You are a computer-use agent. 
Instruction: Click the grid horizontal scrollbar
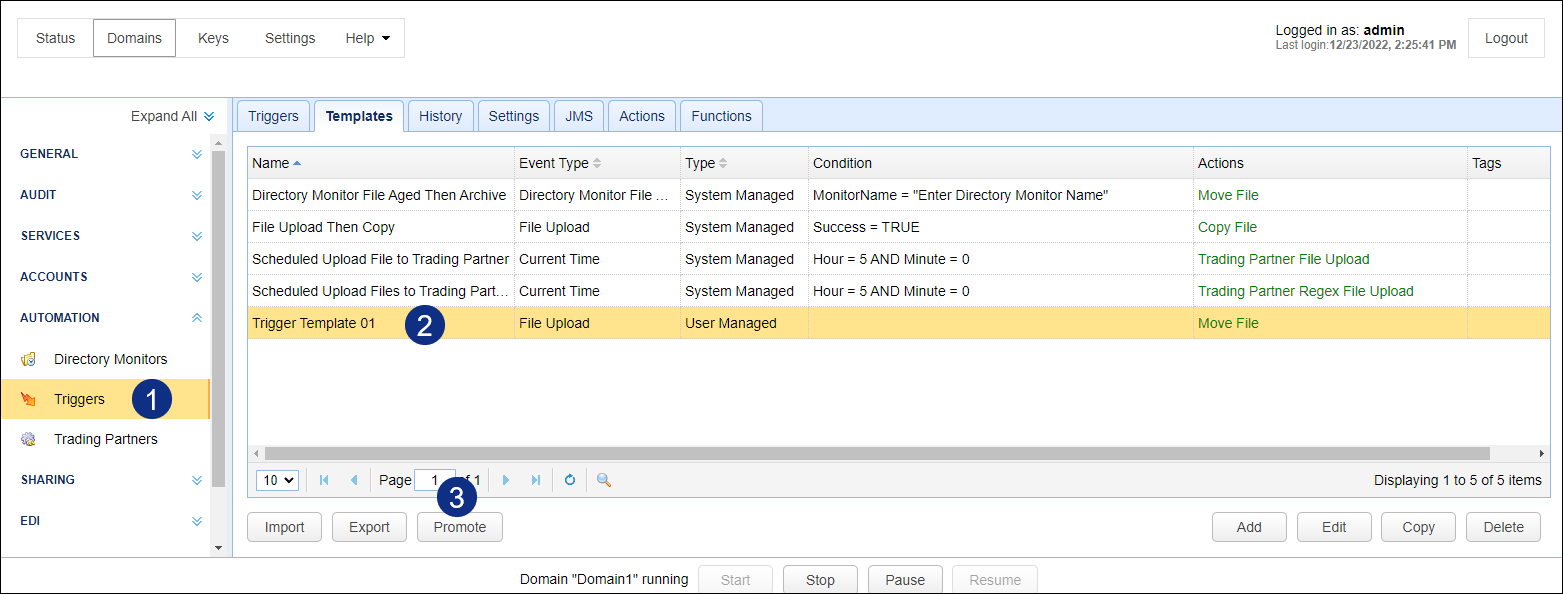click(x=877, y=453)
